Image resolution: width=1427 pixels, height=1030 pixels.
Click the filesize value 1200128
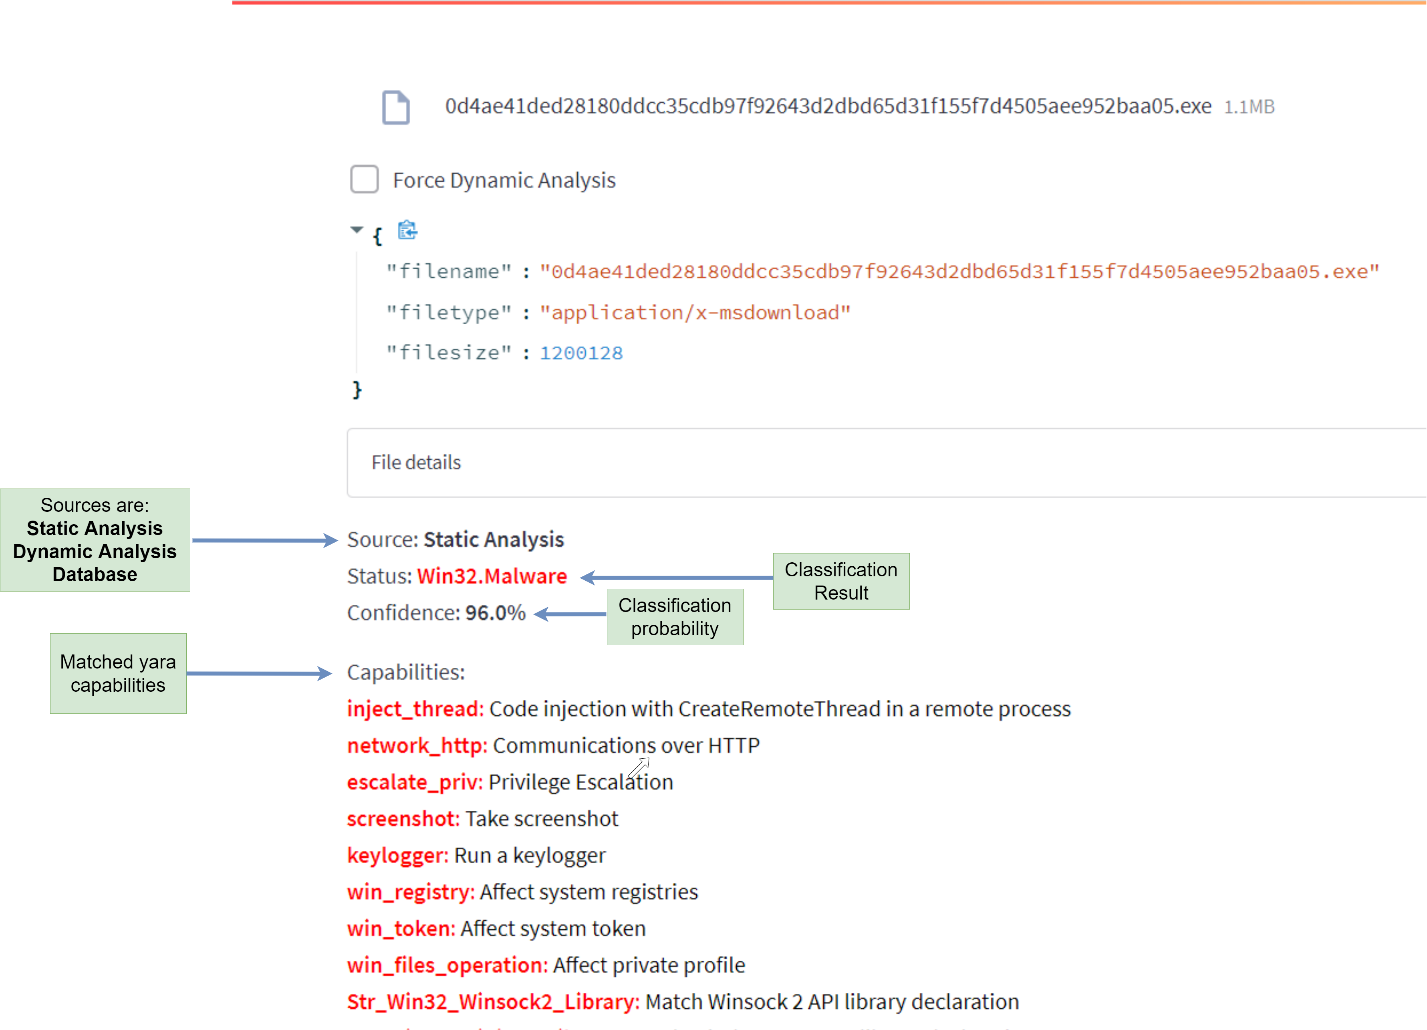coord(581,353)
